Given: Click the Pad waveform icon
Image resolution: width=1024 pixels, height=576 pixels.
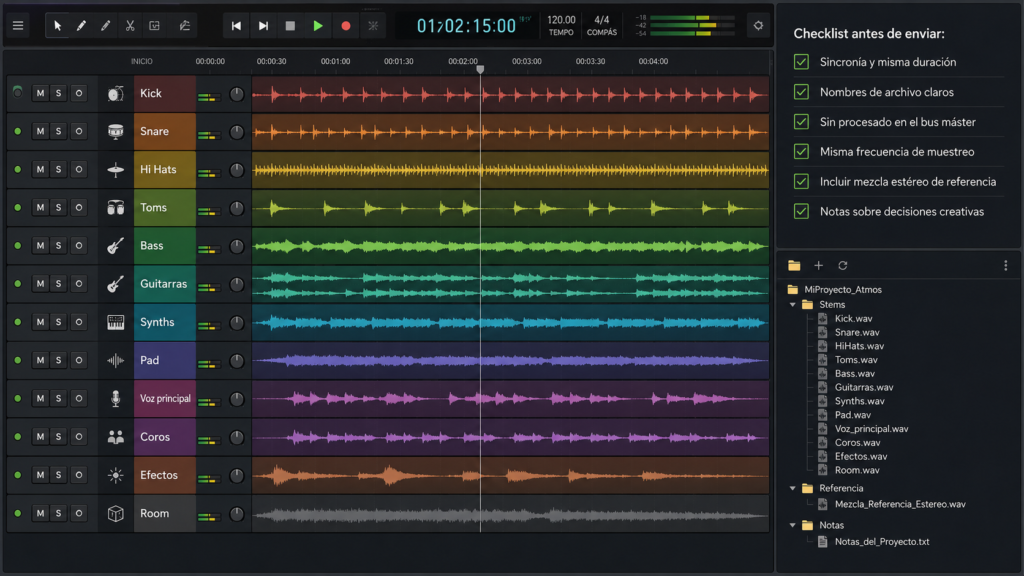Looking at the screenshot, I should [x=116, y=360].
